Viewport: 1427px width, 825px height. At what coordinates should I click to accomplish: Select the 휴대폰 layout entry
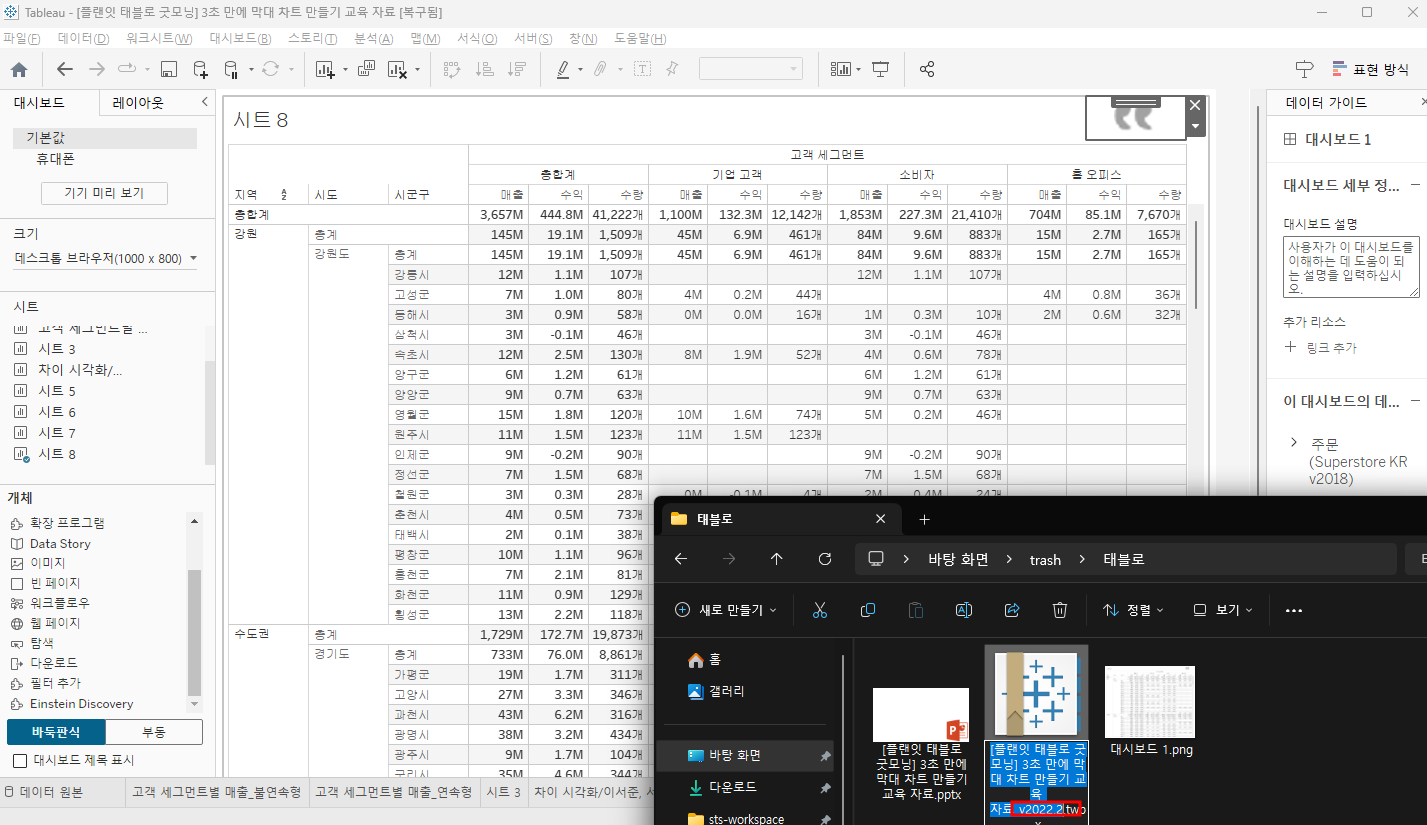click(x=56, y=159)
